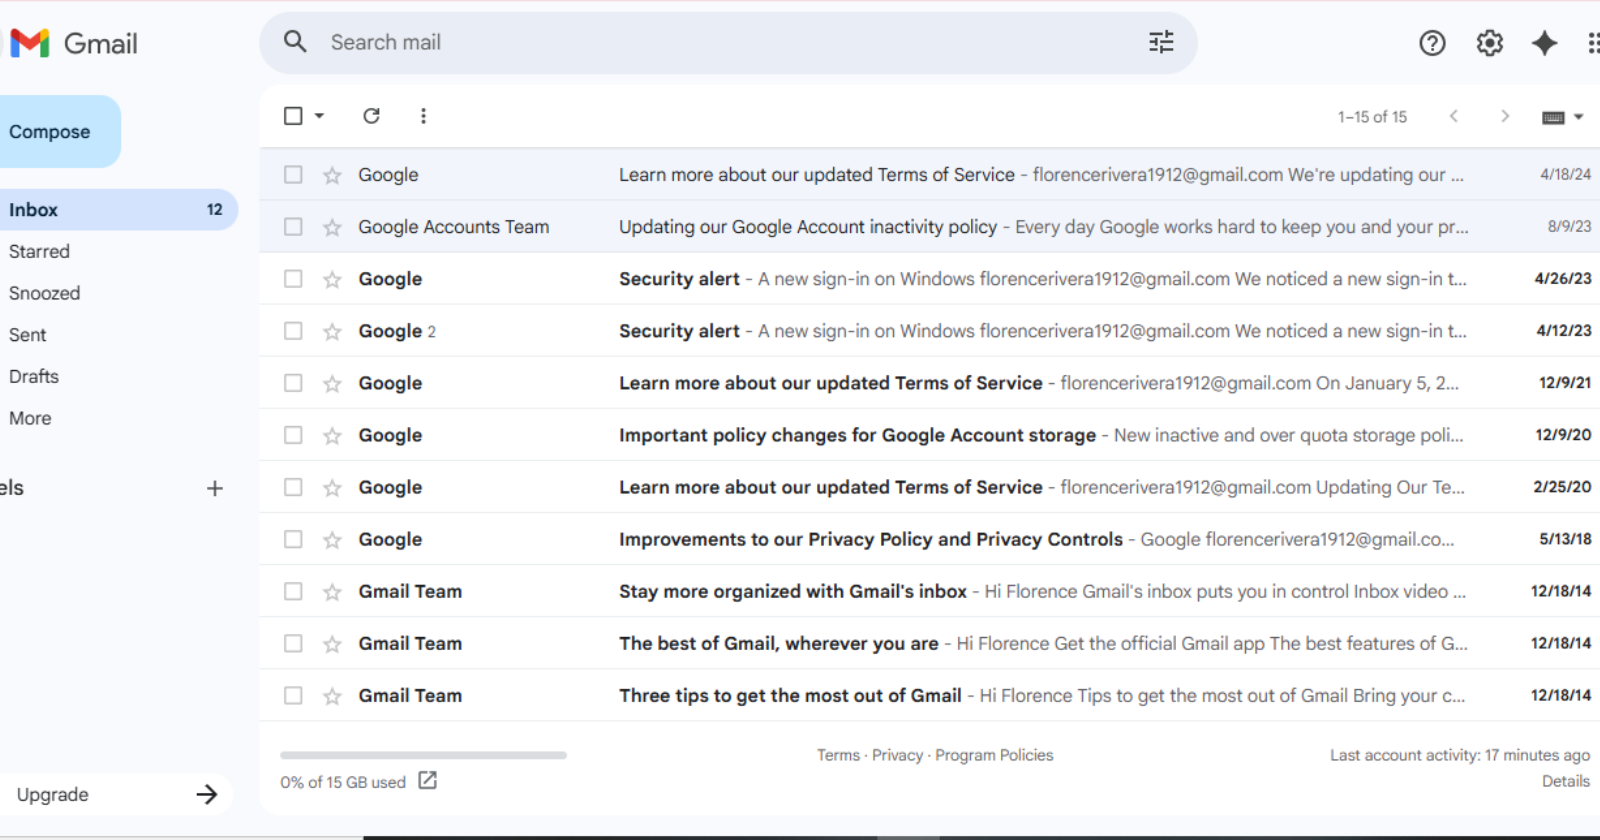Refresh the inbox
The width and height of the screenshot is (1600, 840).
coord(371,116)
